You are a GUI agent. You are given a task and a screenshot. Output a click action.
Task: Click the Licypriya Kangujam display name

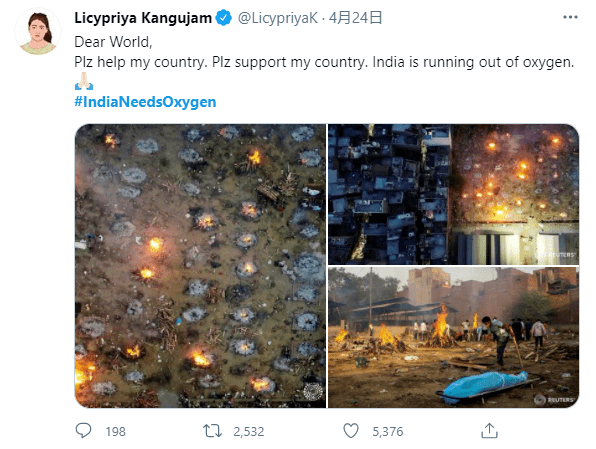tap(143, 18)
